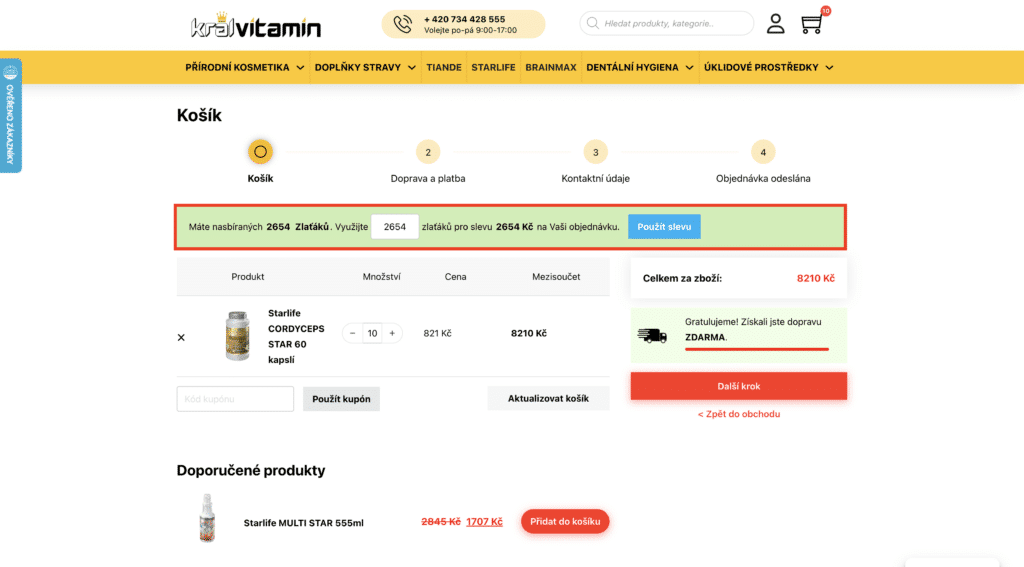The image size is (1024, 567).
Task: Open the TIANDE menu item
Action: point(443,67)
